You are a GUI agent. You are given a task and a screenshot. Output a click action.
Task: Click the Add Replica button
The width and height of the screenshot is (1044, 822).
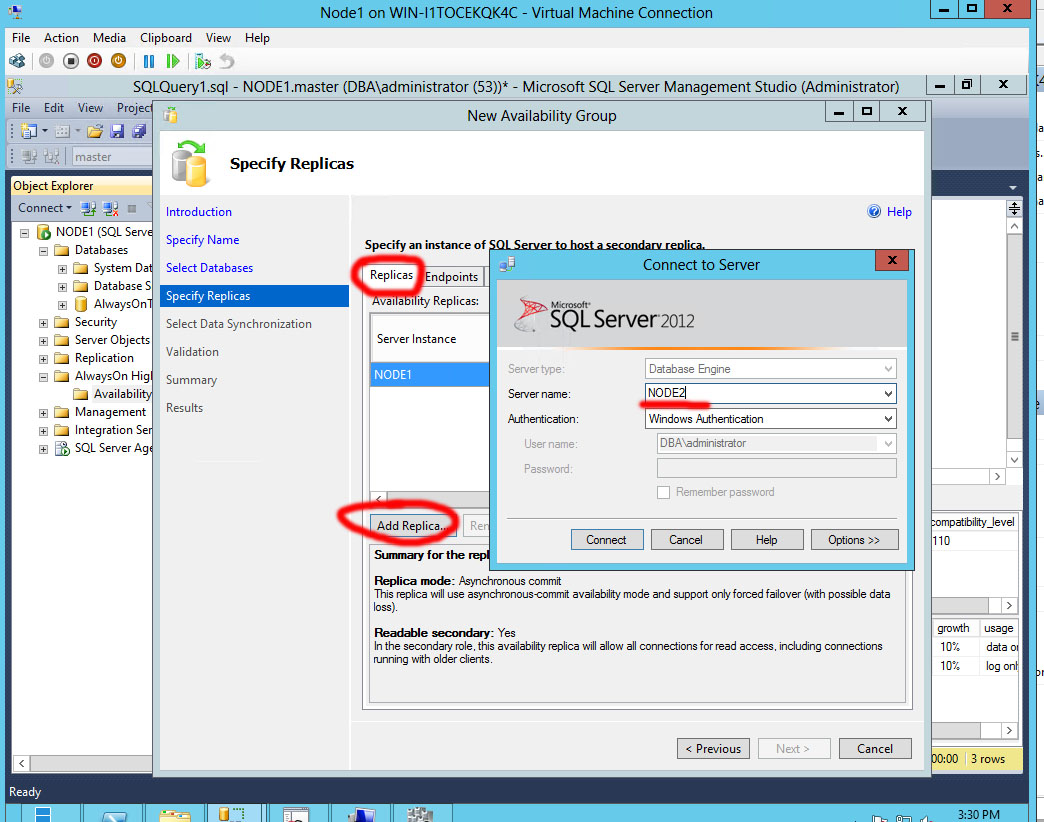(x=412, y=524)
